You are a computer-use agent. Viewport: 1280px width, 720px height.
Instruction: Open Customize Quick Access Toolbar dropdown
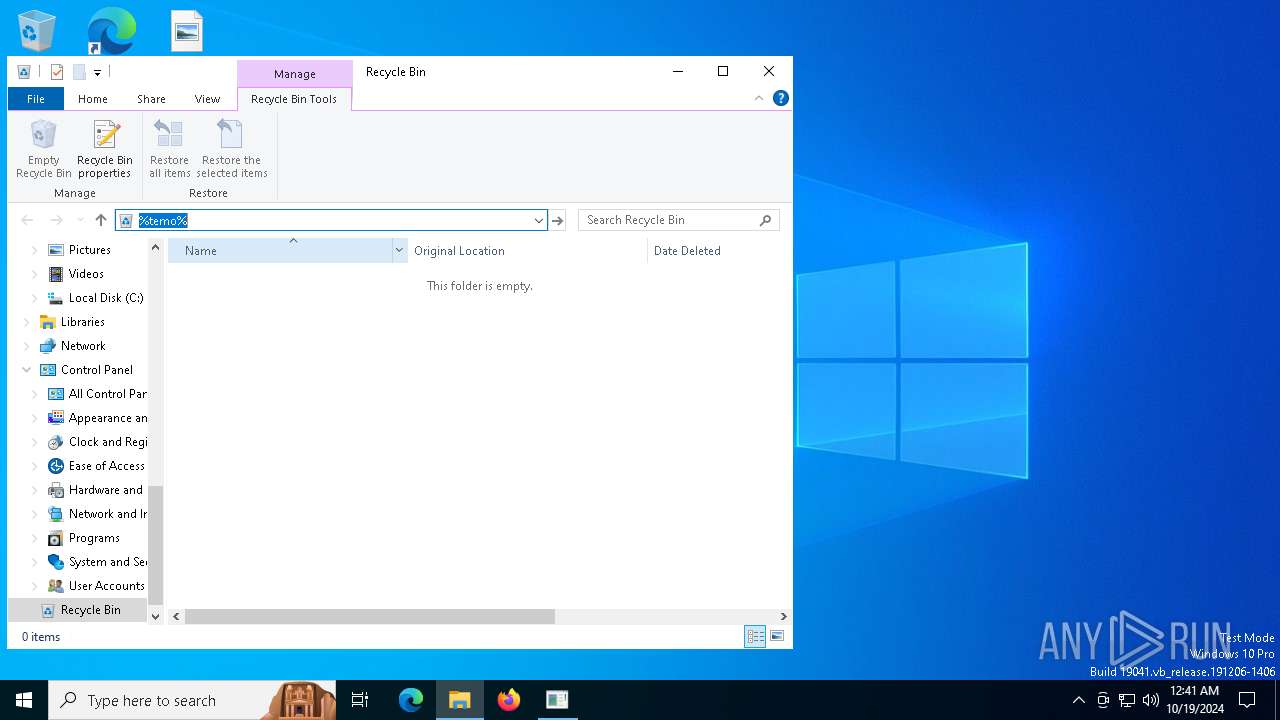(x=97, y=72)
